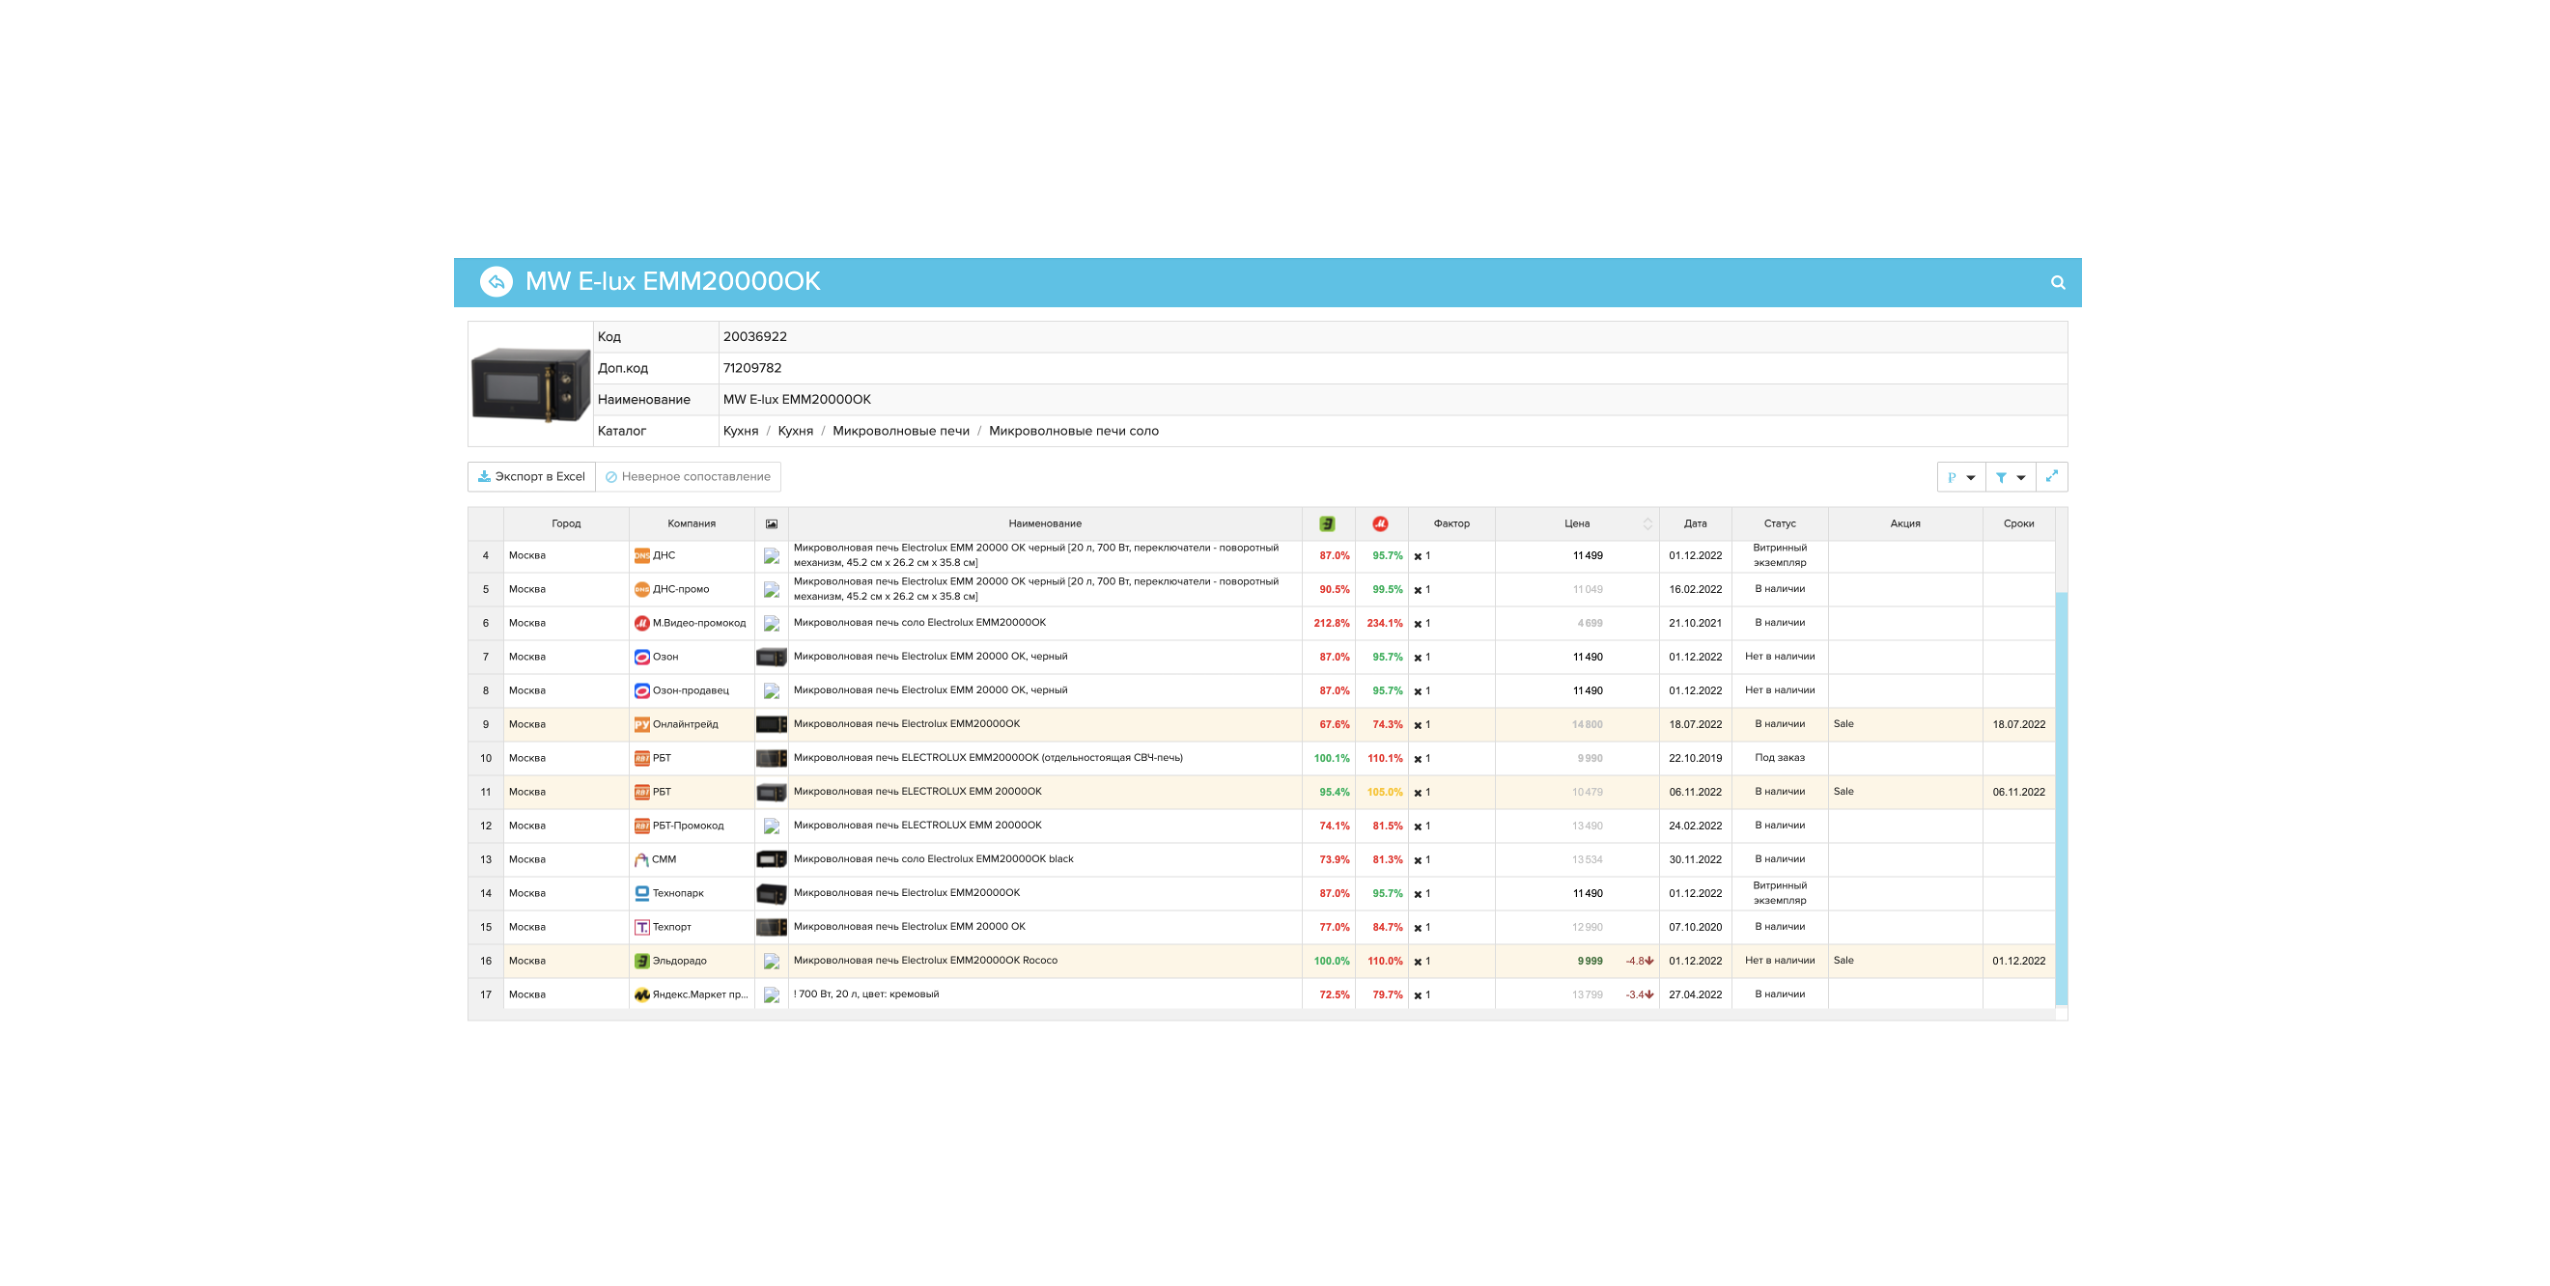This screenshot has width=2550, height=1286.
Task: Open the filter funnel dropdown
Action: click(2009, 477)
